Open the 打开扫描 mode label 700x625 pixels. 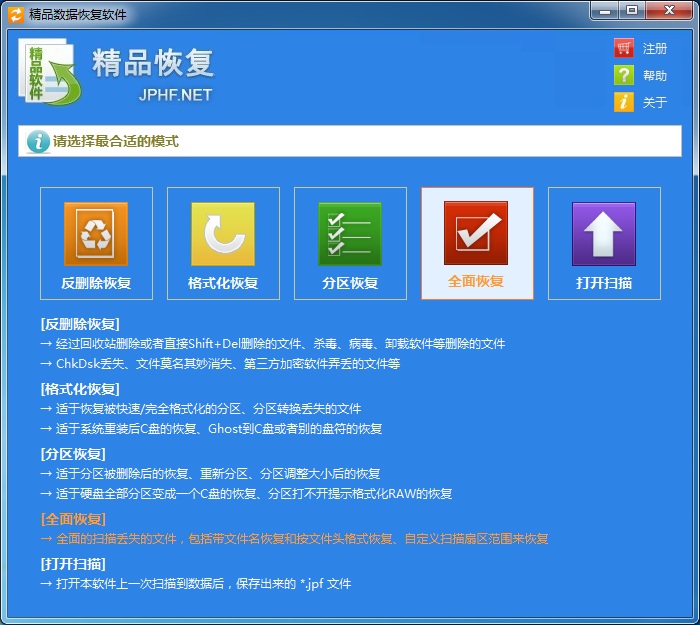tap(604, 283)
